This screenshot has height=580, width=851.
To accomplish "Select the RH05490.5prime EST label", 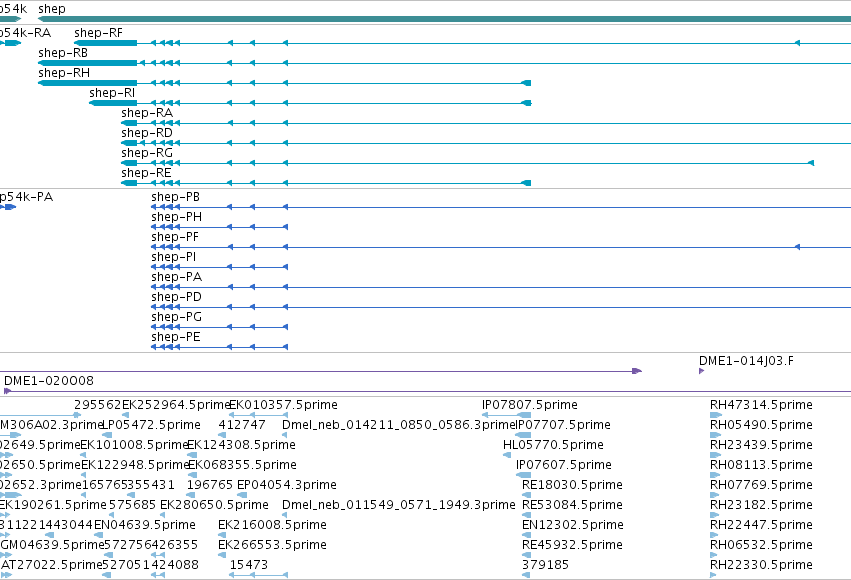I will click(761, 425).
